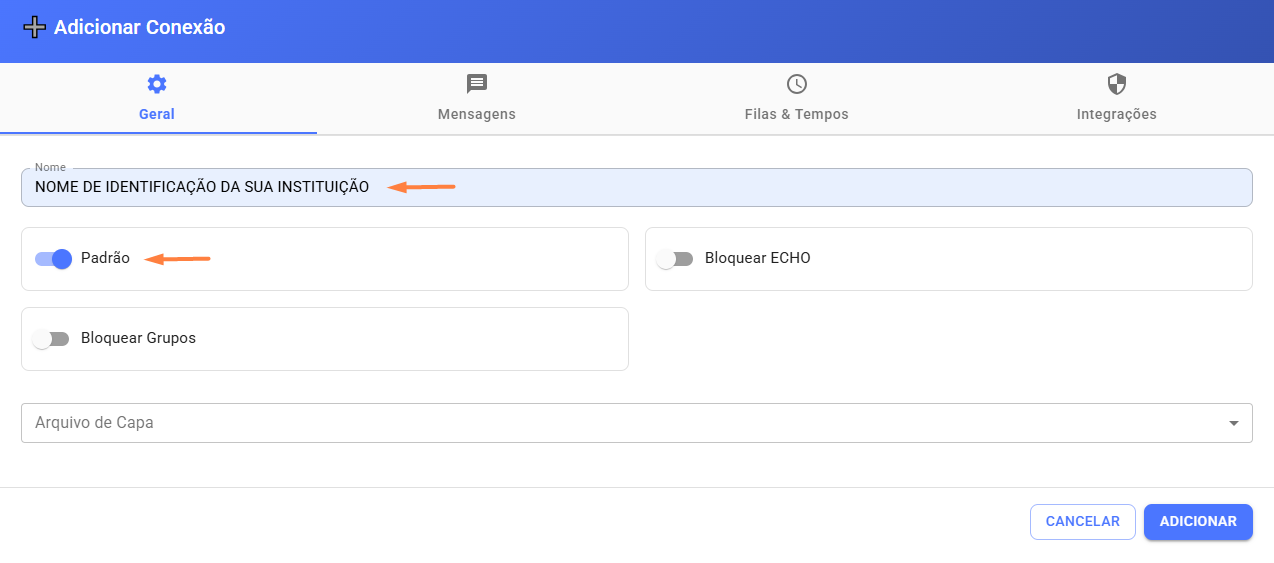
Task: Turn on the Bloquear Grupos switch
Action: 51,339
